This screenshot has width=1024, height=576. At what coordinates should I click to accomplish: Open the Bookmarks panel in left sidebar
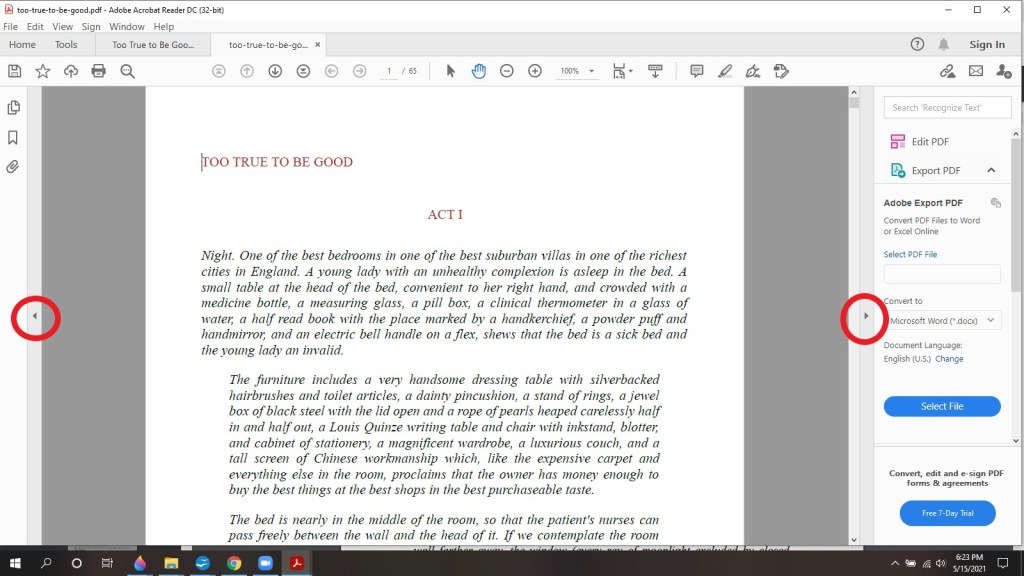pos(13,137)
